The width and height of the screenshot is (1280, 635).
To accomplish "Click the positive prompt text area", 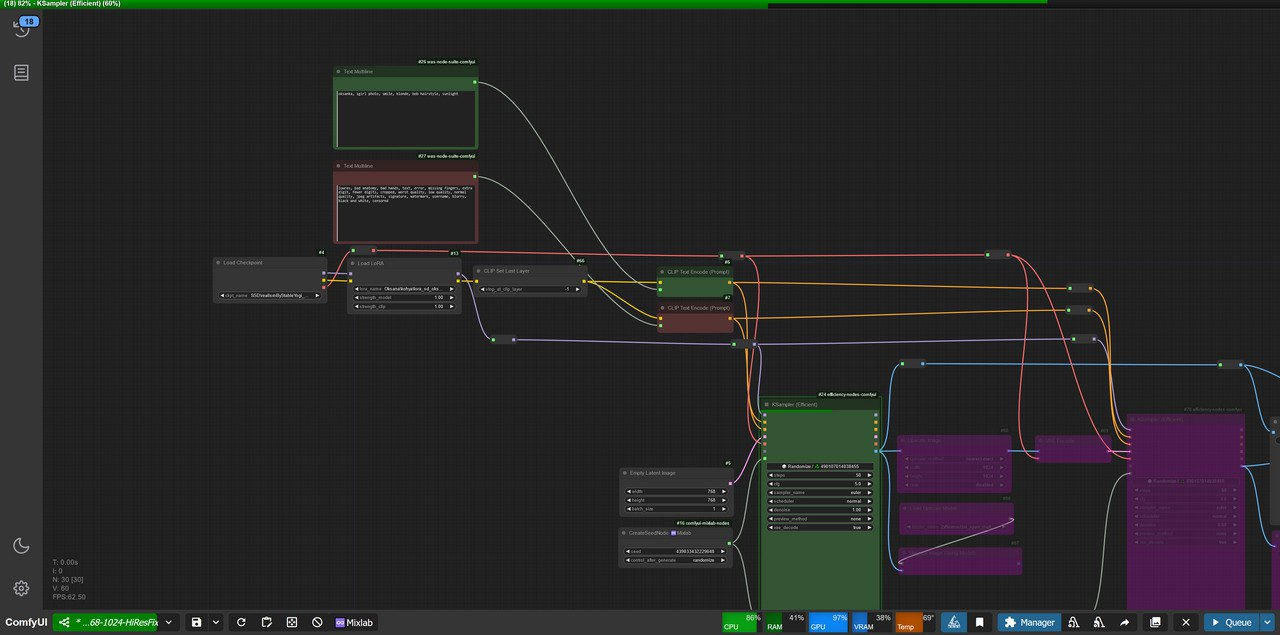I will point(406,117).
